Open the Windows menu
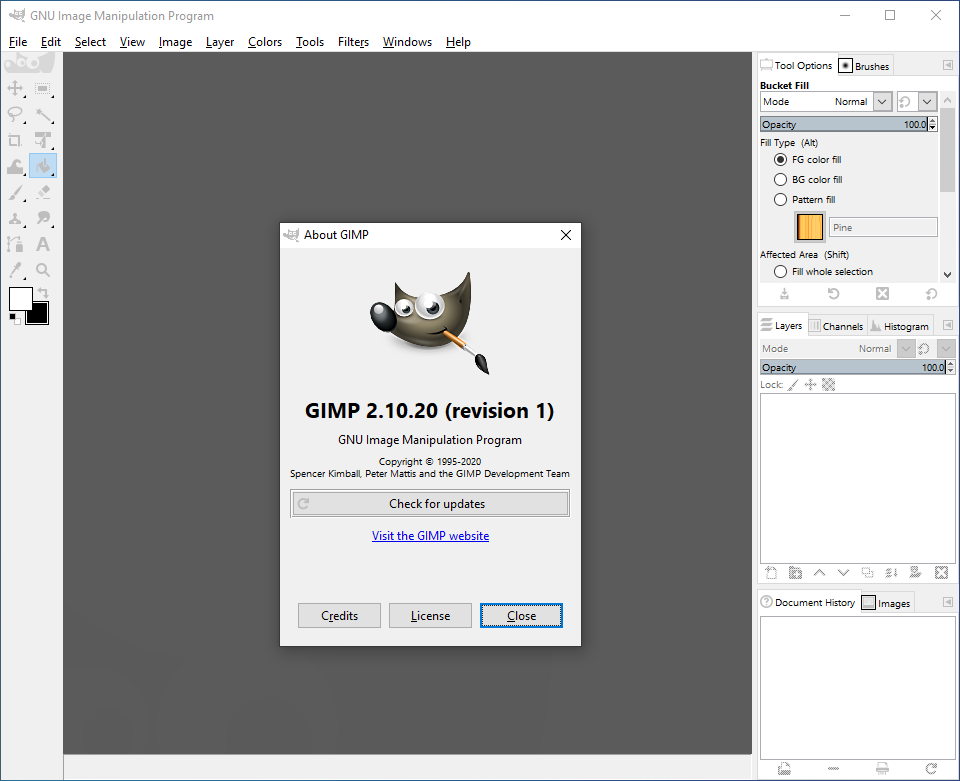Screen dimensions: 960x781 [407, 42]
